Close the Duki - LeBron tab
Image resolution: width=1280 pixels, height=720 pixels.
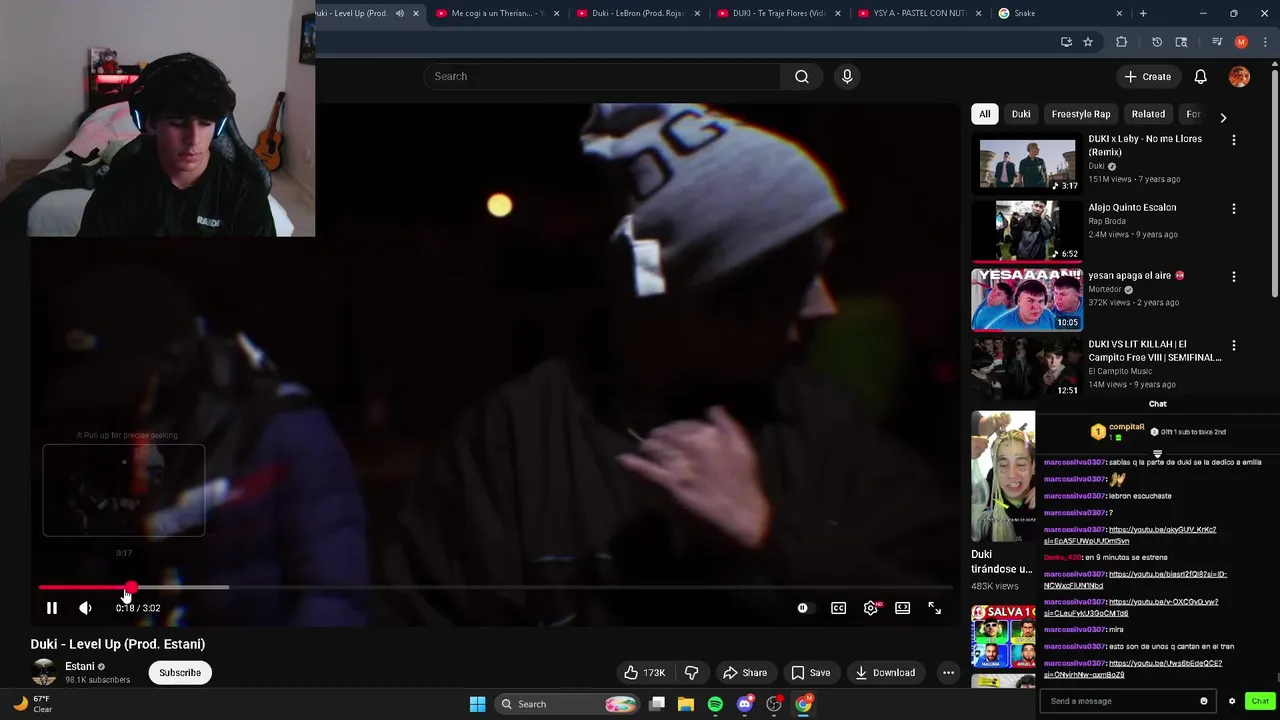[697, 13]
